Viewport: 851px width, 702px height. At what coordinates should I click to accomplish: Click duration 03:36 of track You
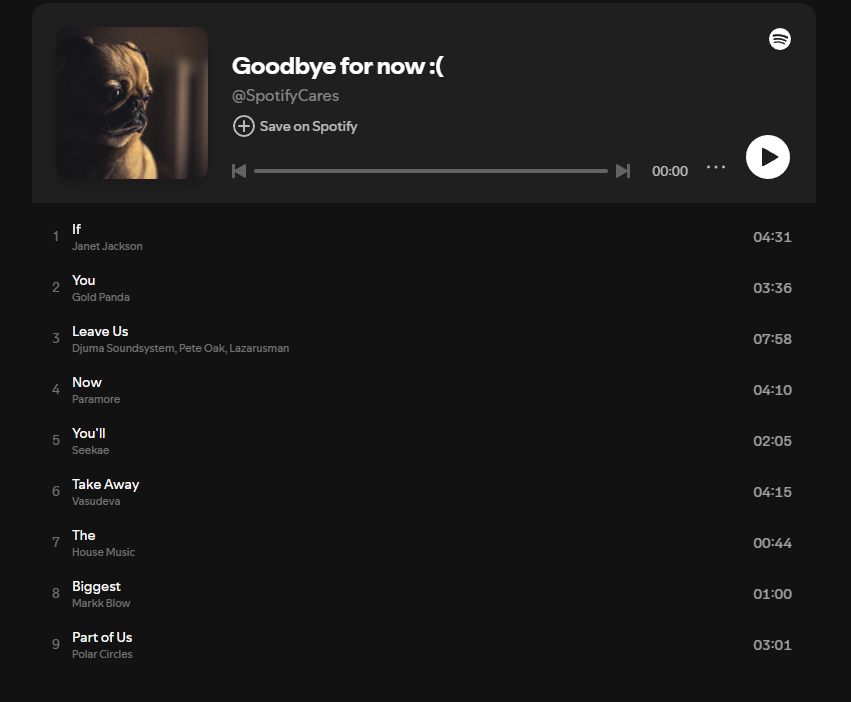tap(772, 288)
